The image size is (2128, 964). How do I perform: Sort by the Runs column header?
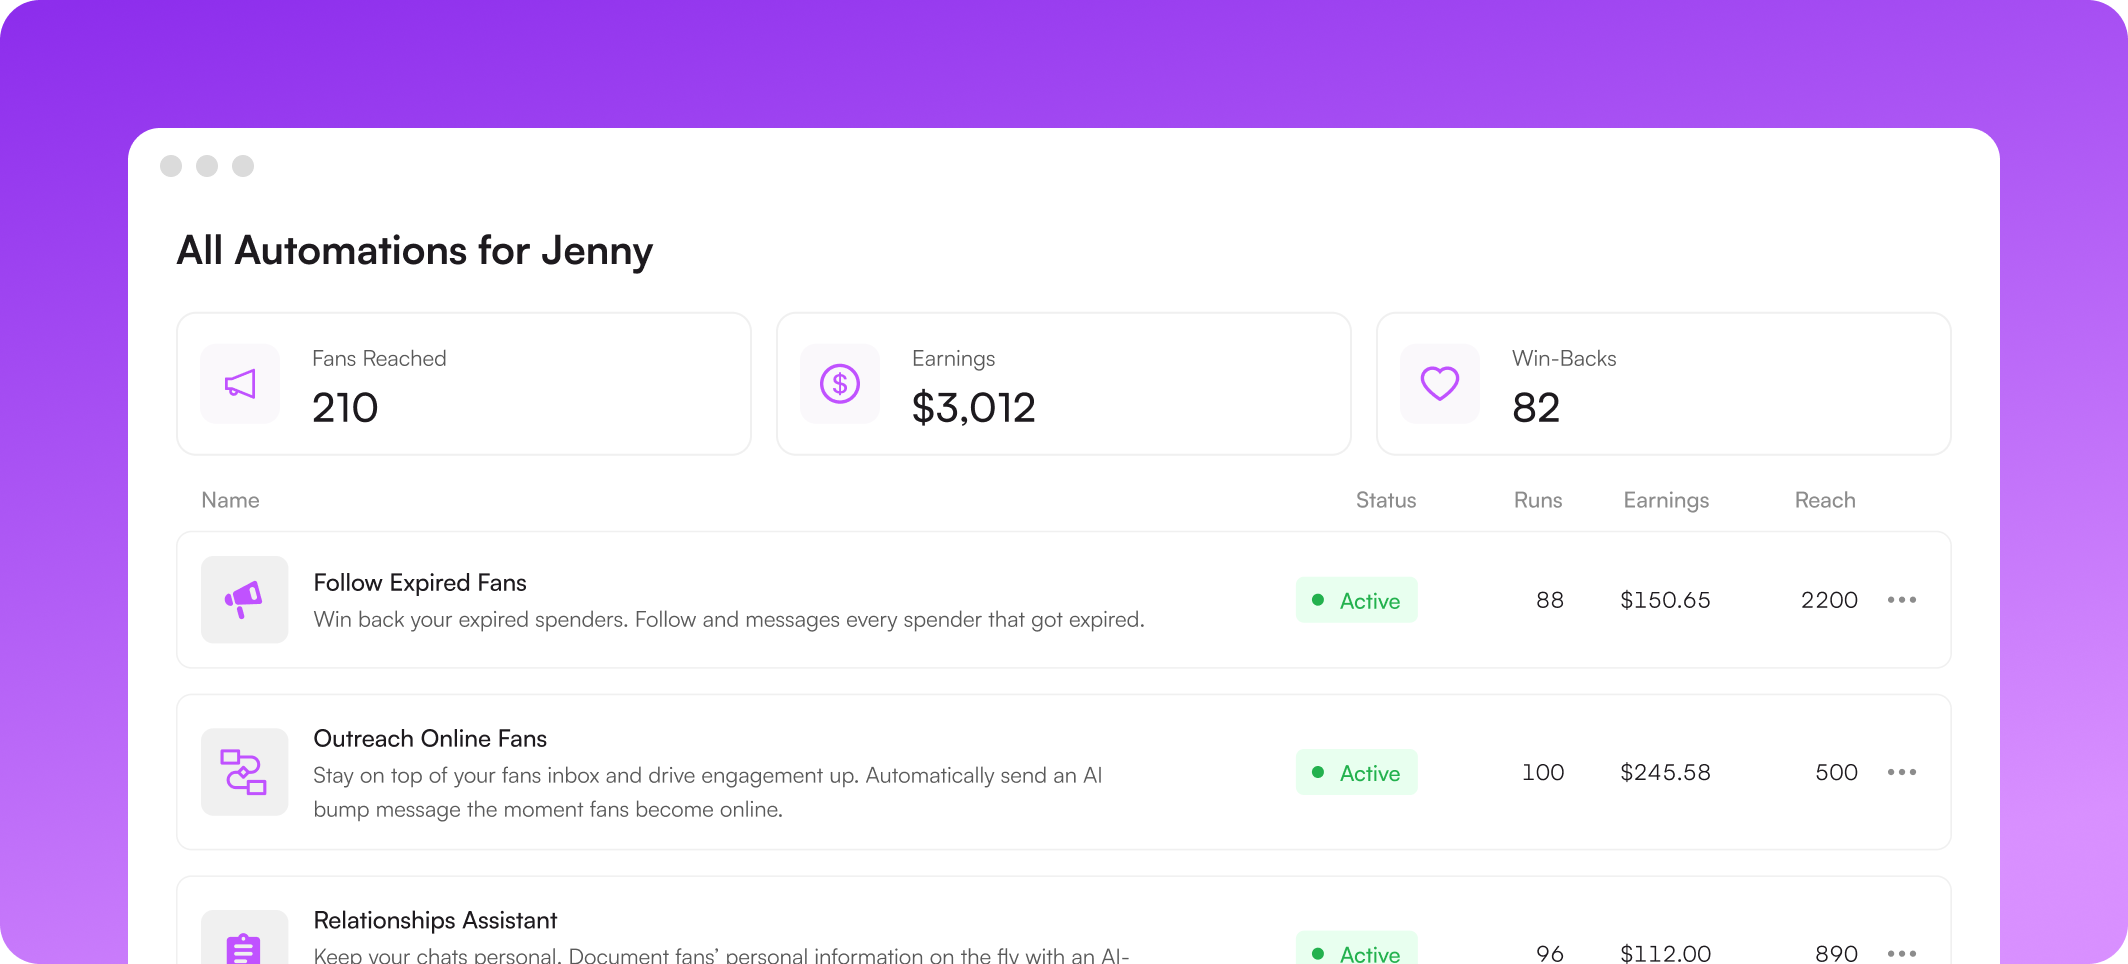[x=1538, y=500]
